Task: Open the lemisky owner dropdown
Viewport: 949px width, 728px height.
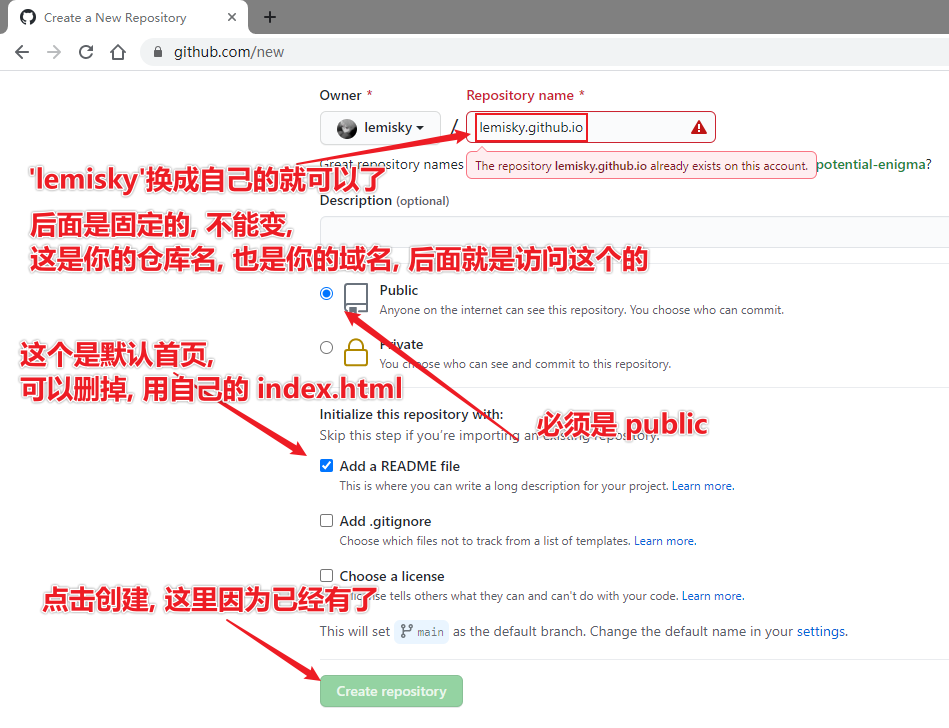Action: pos(380,128)
